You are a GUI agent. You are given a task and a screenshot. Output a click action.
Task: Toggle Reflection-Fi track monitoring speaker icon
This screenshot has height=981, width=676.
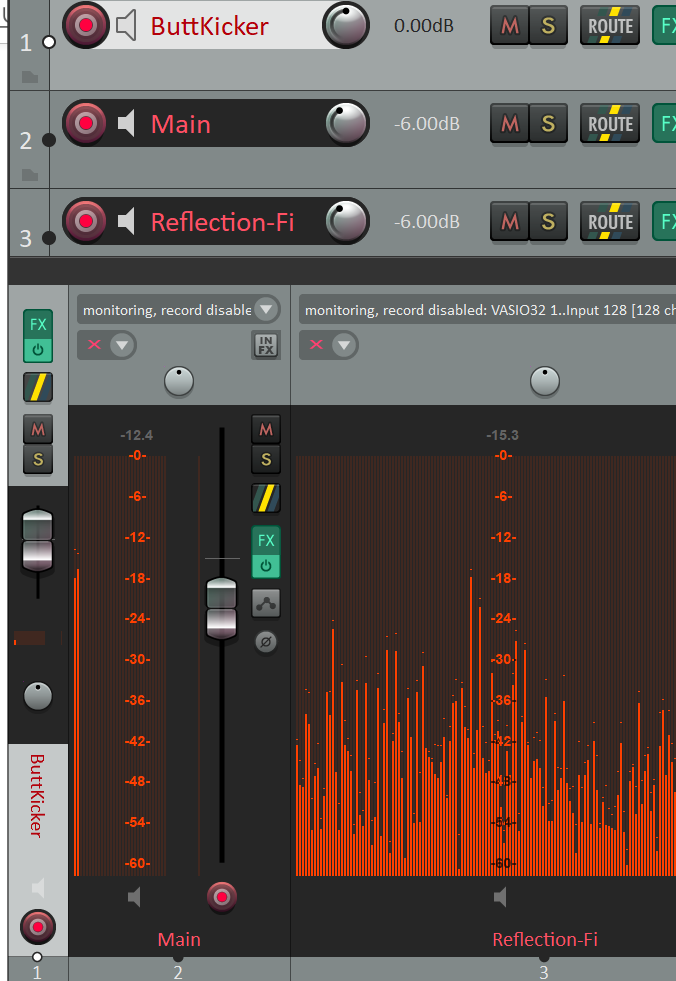coord(126,221)
